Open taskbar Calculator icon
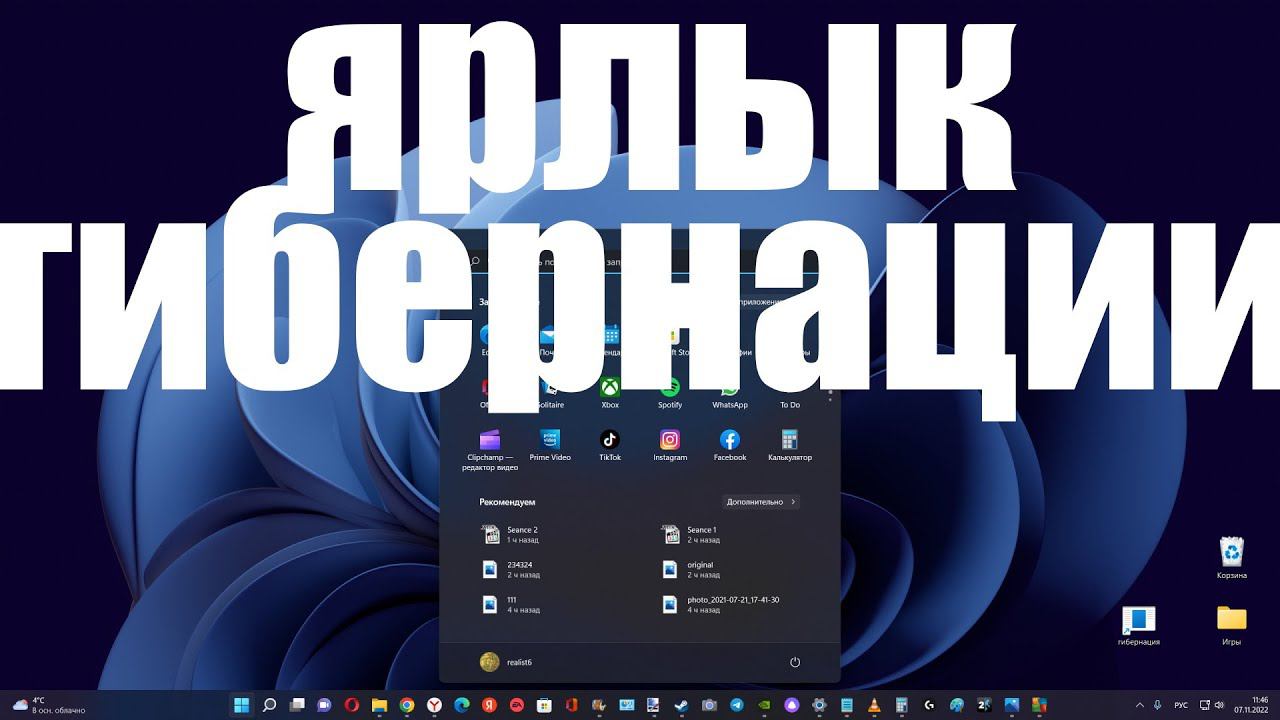 [x=901, y=705]
